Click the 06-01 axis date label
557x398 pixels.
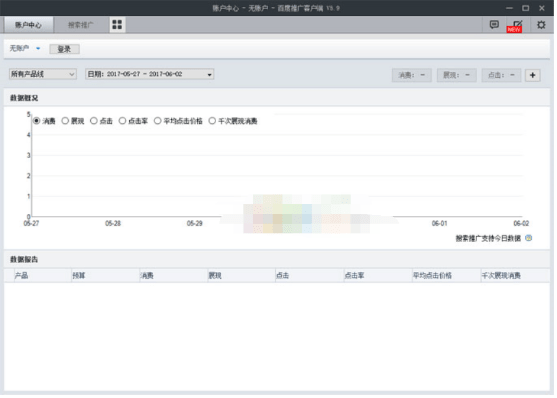439,224
